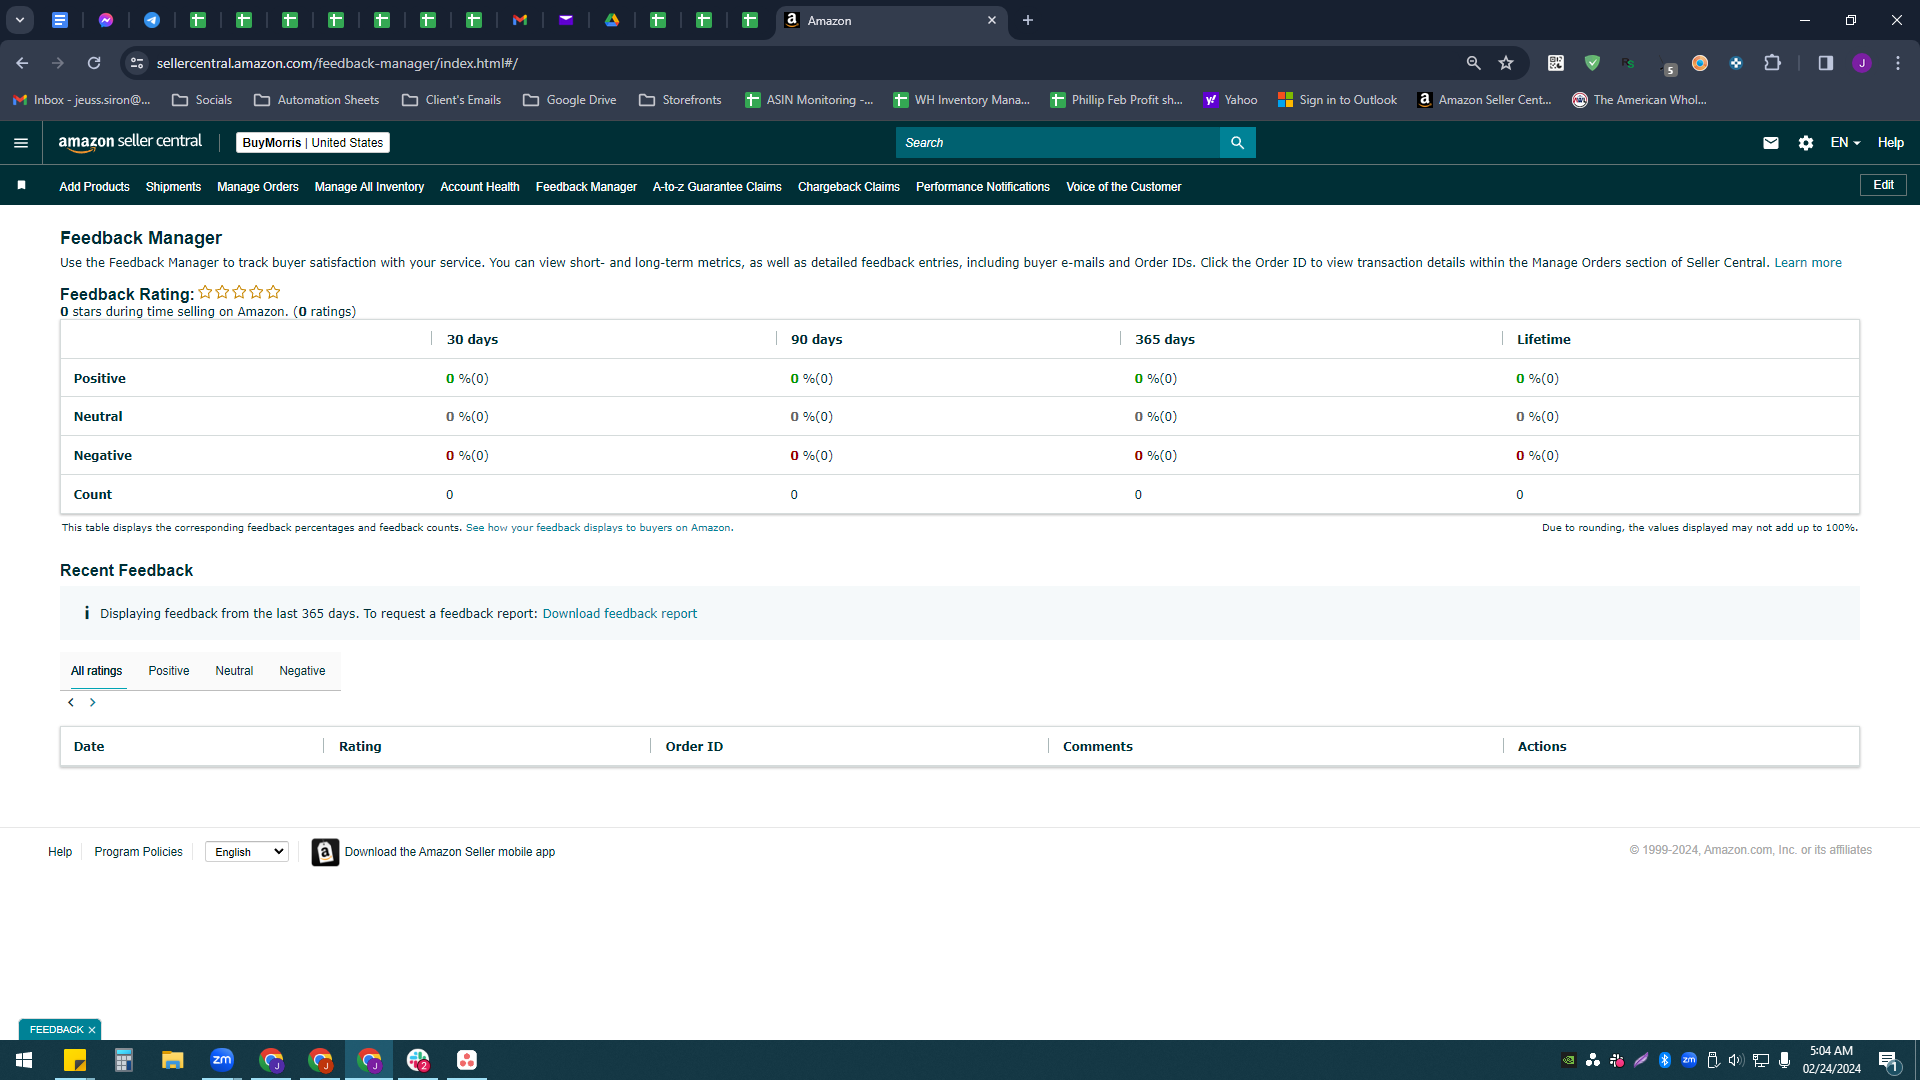Click the site information icon in address bar

[137, 63]
